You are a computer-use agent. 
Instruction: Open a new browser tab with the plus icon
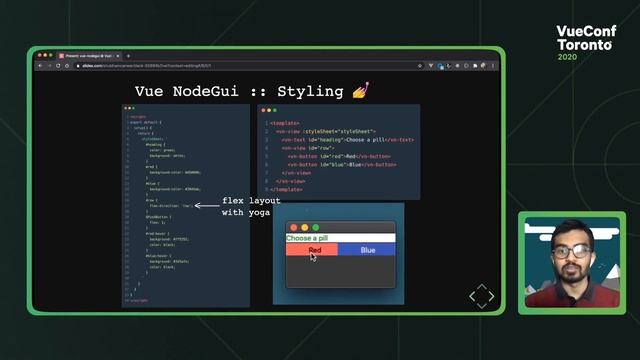pyautogui.click(x=128, y=56)
